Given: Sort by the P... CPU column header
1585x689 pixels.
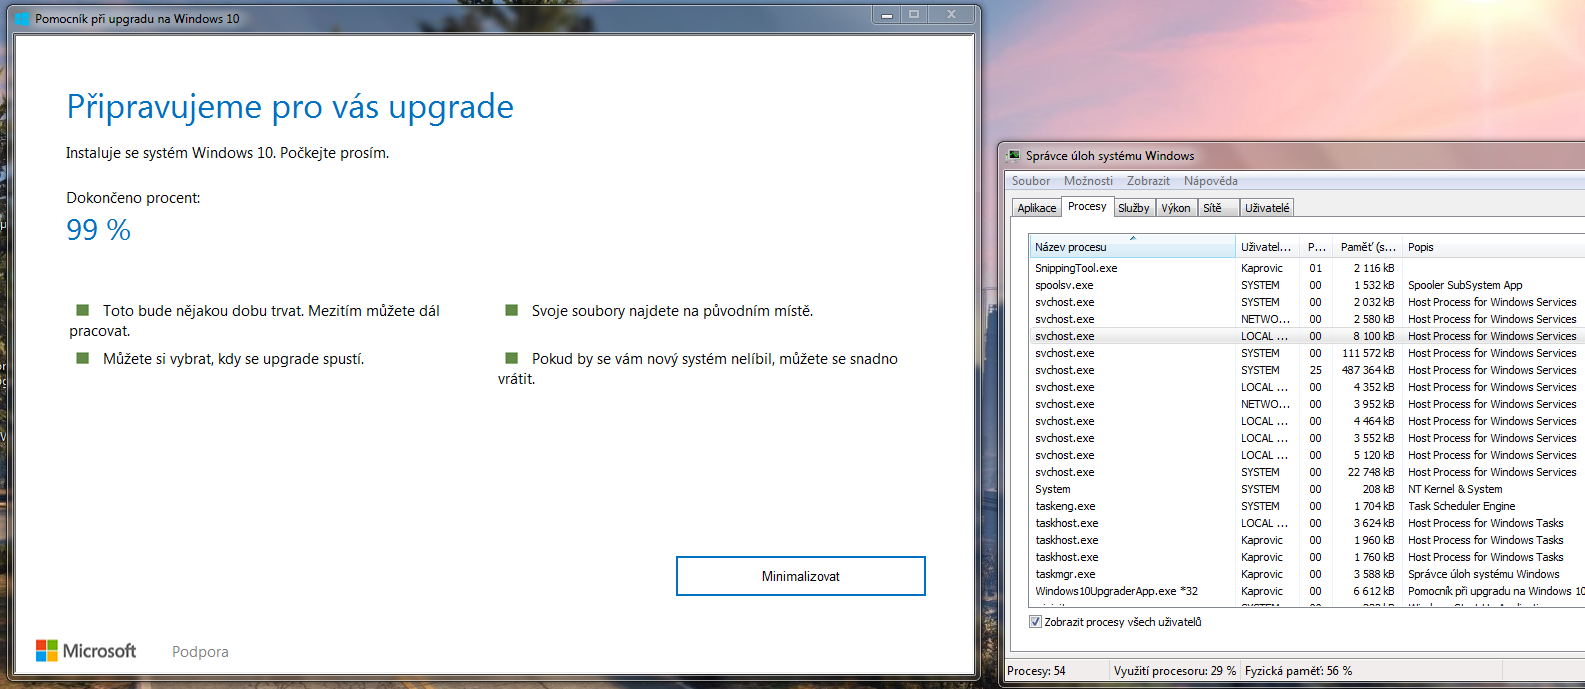Looking at the screenshot, I should pos(1316,247).
